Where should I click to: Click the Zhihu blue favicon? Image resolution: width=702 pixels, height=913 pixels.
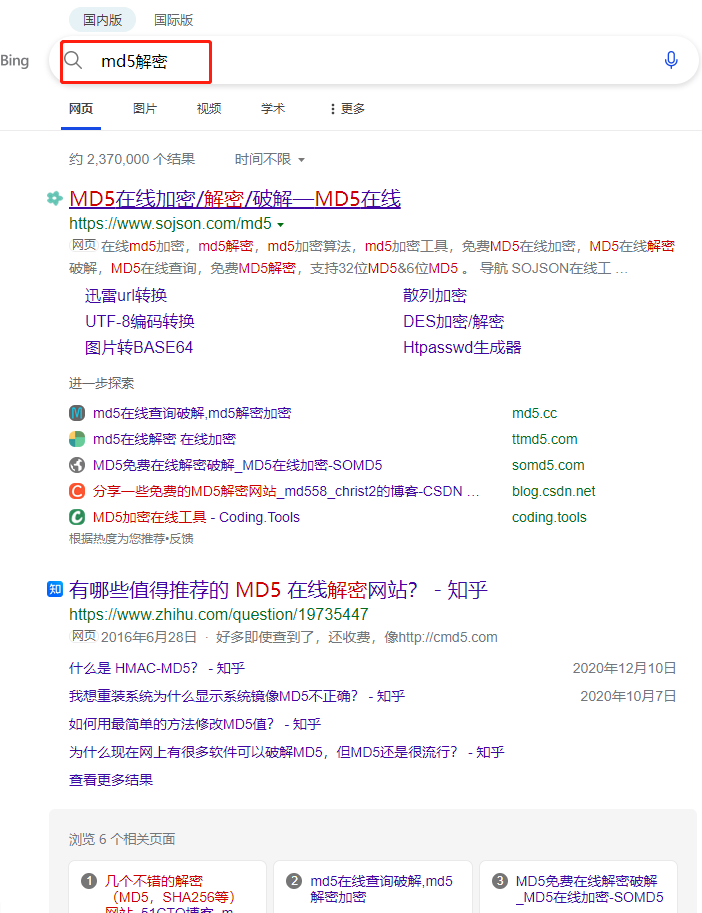pos(55,589)
